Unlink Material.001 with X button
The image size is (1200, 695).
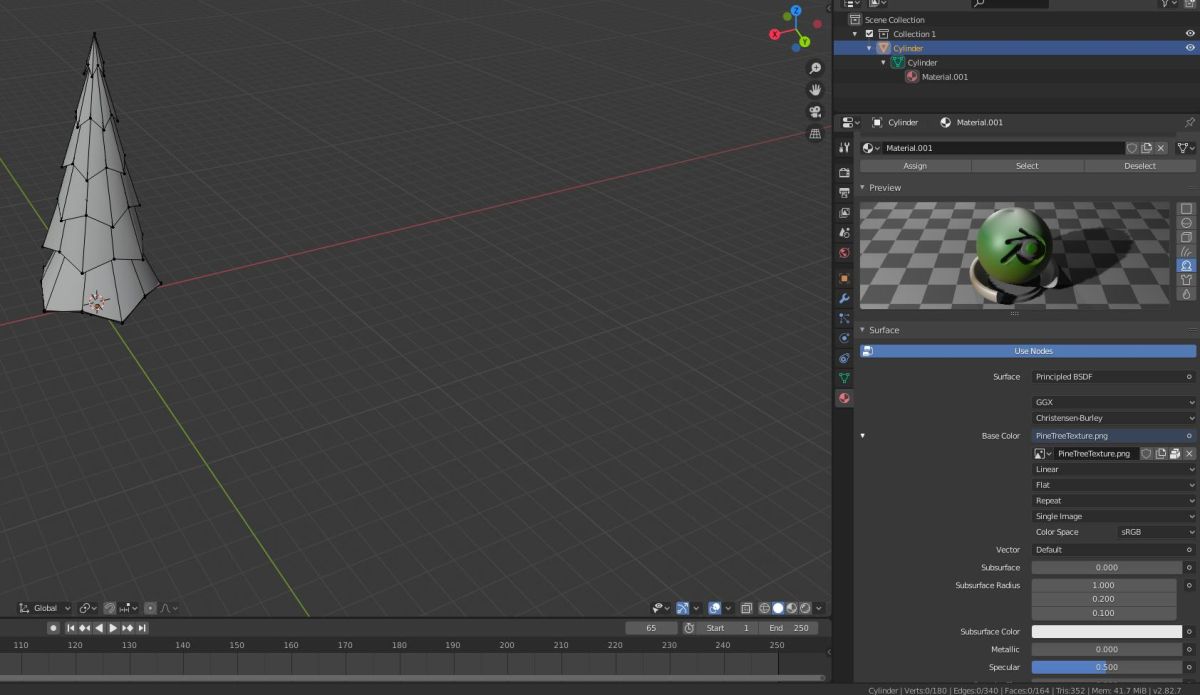tap(1162, 148)
